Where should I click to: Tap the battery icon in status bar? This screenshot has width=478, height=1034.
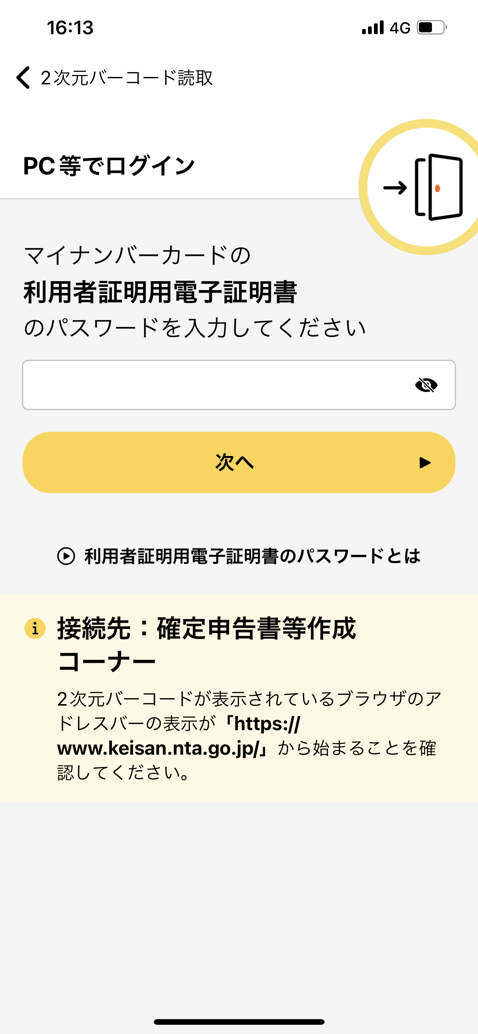(x=433, y=28)
